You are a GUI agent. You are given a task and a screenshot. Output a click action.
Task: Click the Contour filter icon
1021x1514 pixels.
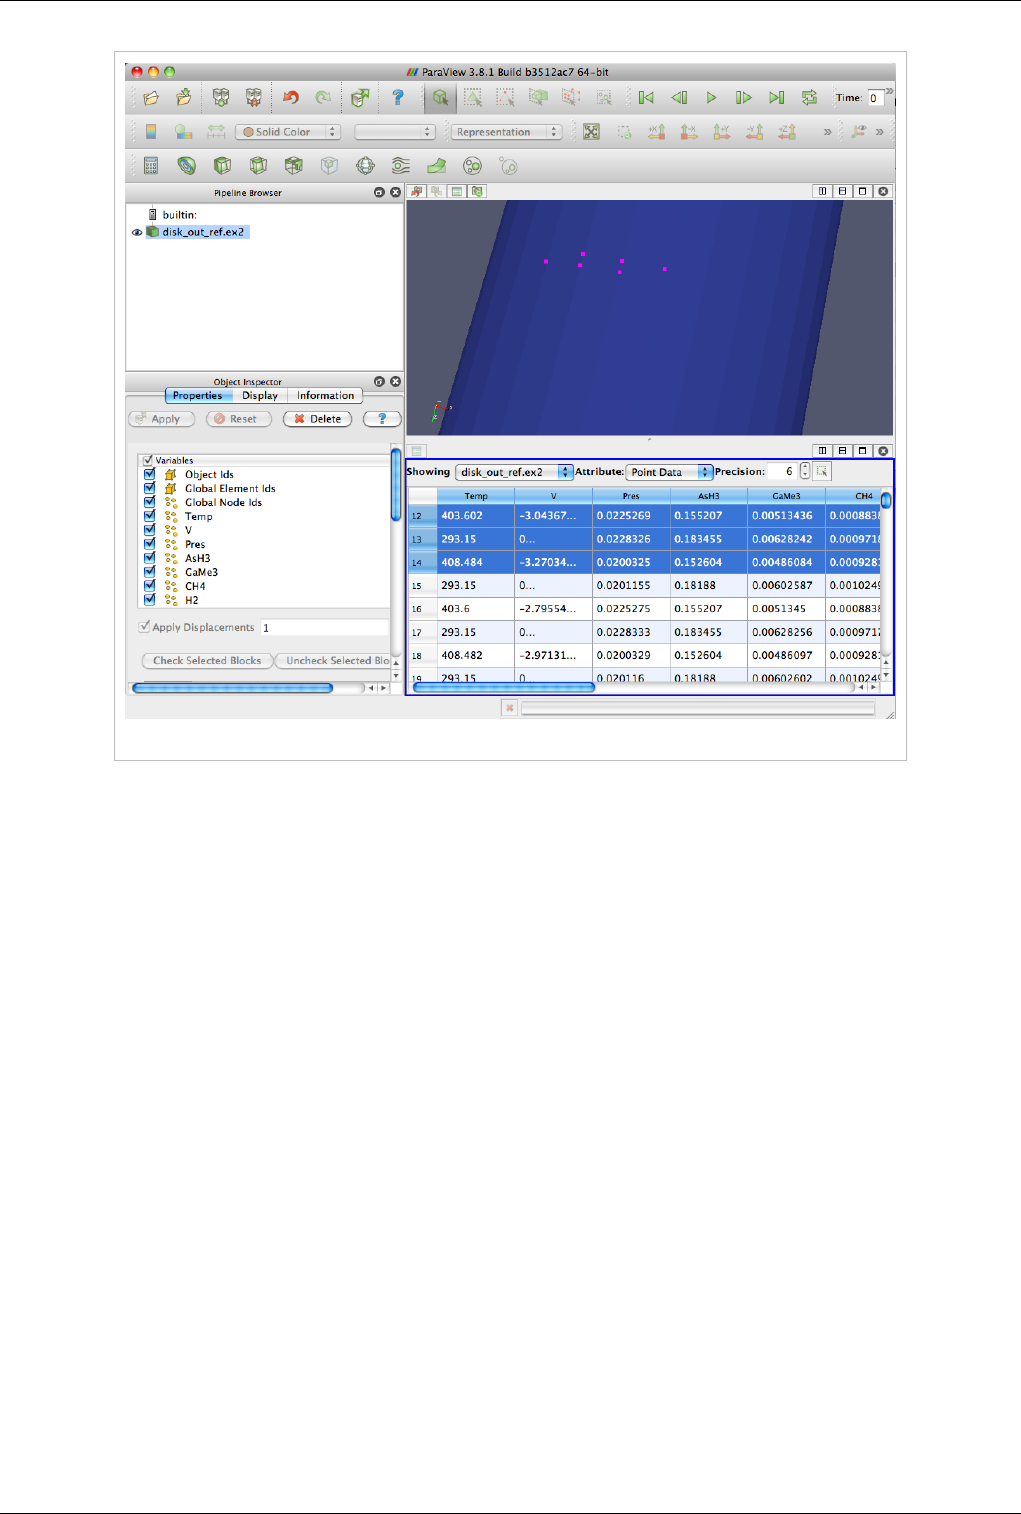[x=186, y=166]
